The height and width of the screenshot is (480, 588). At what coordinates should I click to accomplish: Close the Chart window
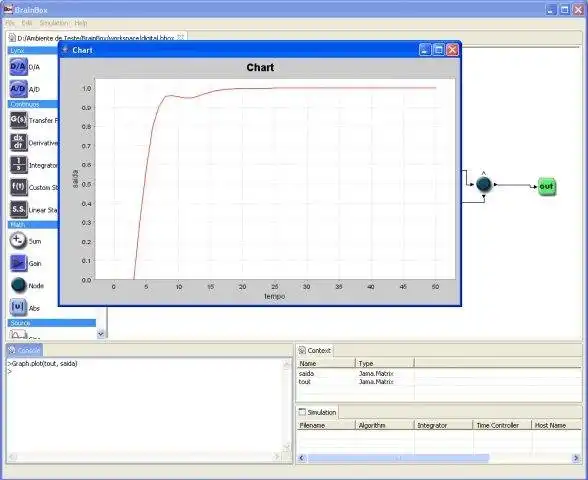453,50
